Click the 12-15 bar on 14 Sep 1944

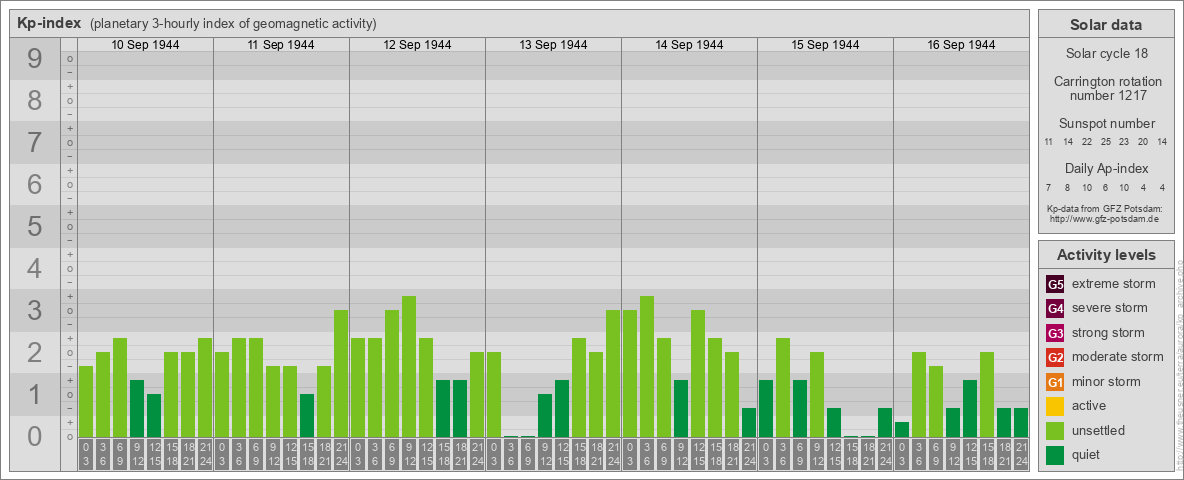click(698, 374)
